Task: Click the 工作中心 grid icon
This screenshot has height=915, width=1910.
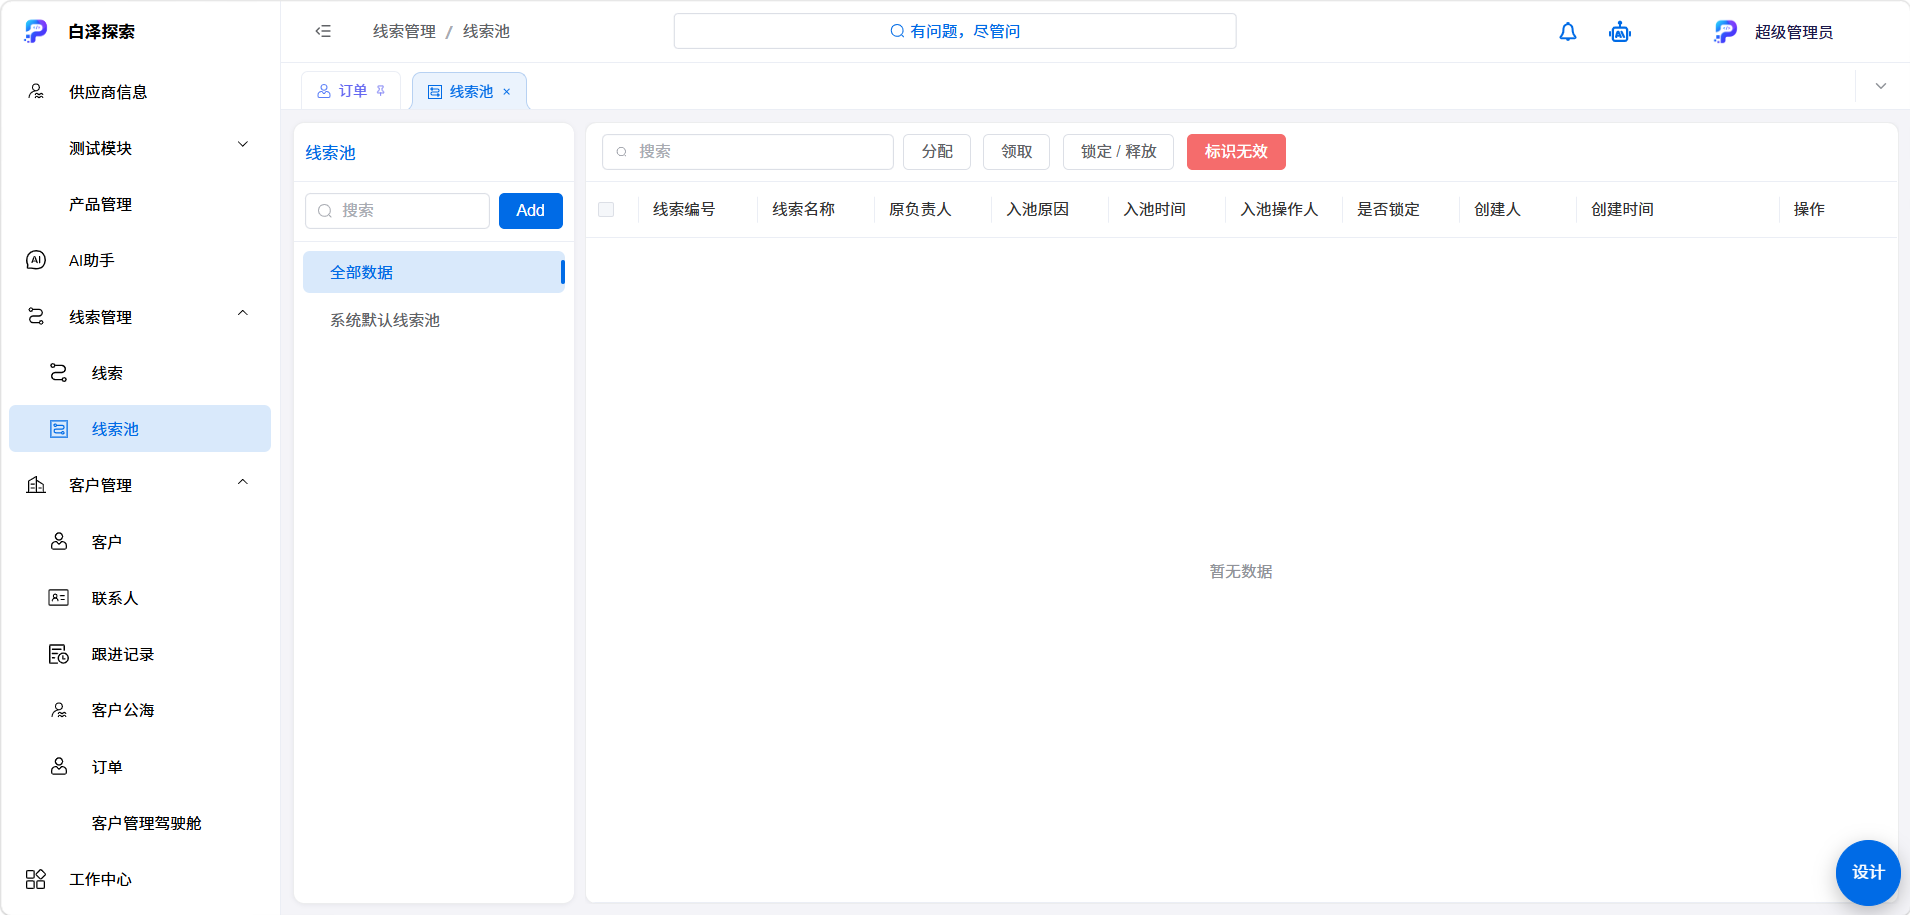Action: click(36, 879)
